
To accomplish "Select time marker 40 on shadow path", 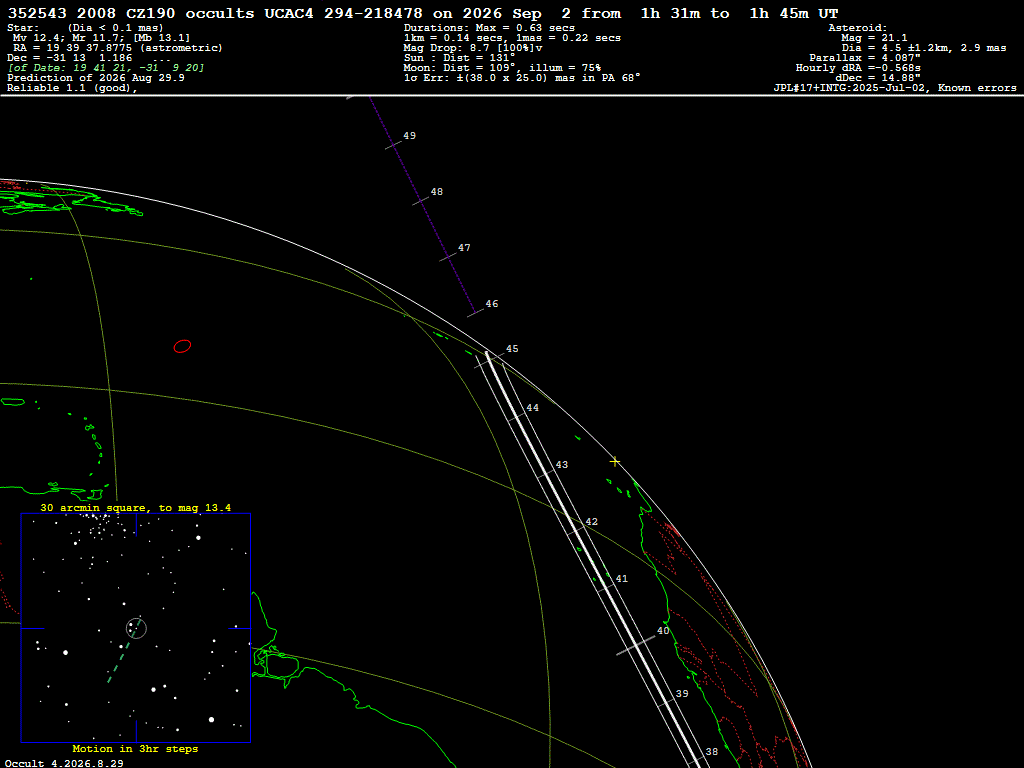I will point(663,631).
